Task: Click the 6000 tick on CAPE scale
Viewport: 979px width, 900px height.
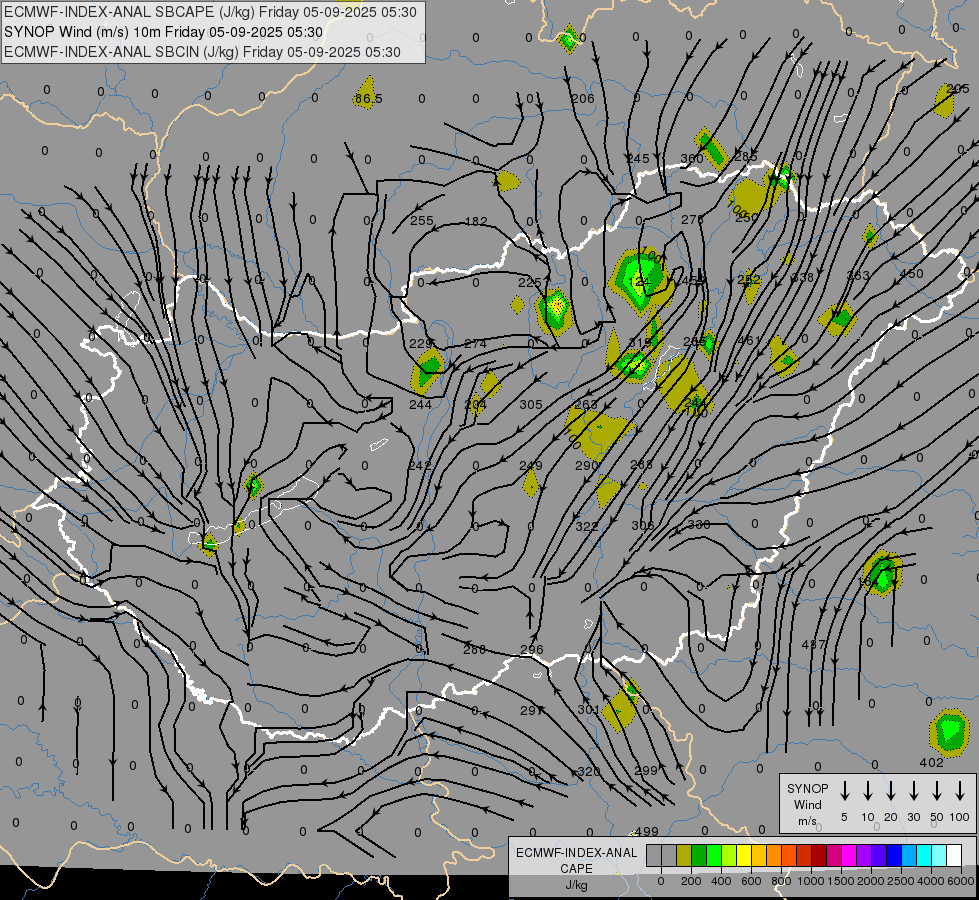Action: pyautogui.click(x=961, y=881)
